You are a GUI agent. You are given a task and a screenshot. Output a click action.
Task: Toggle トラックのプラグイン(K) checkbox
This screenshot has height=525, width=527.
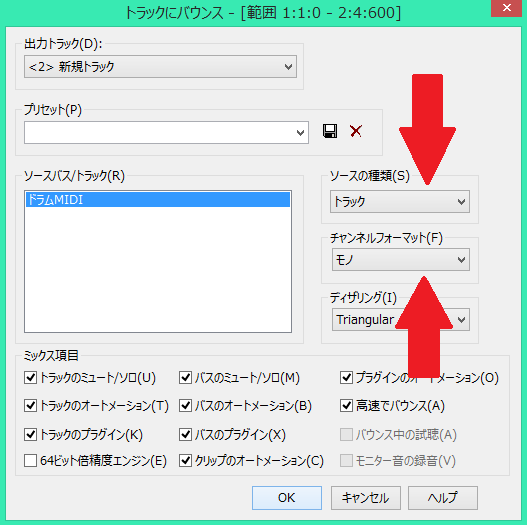tap(30, 435)
